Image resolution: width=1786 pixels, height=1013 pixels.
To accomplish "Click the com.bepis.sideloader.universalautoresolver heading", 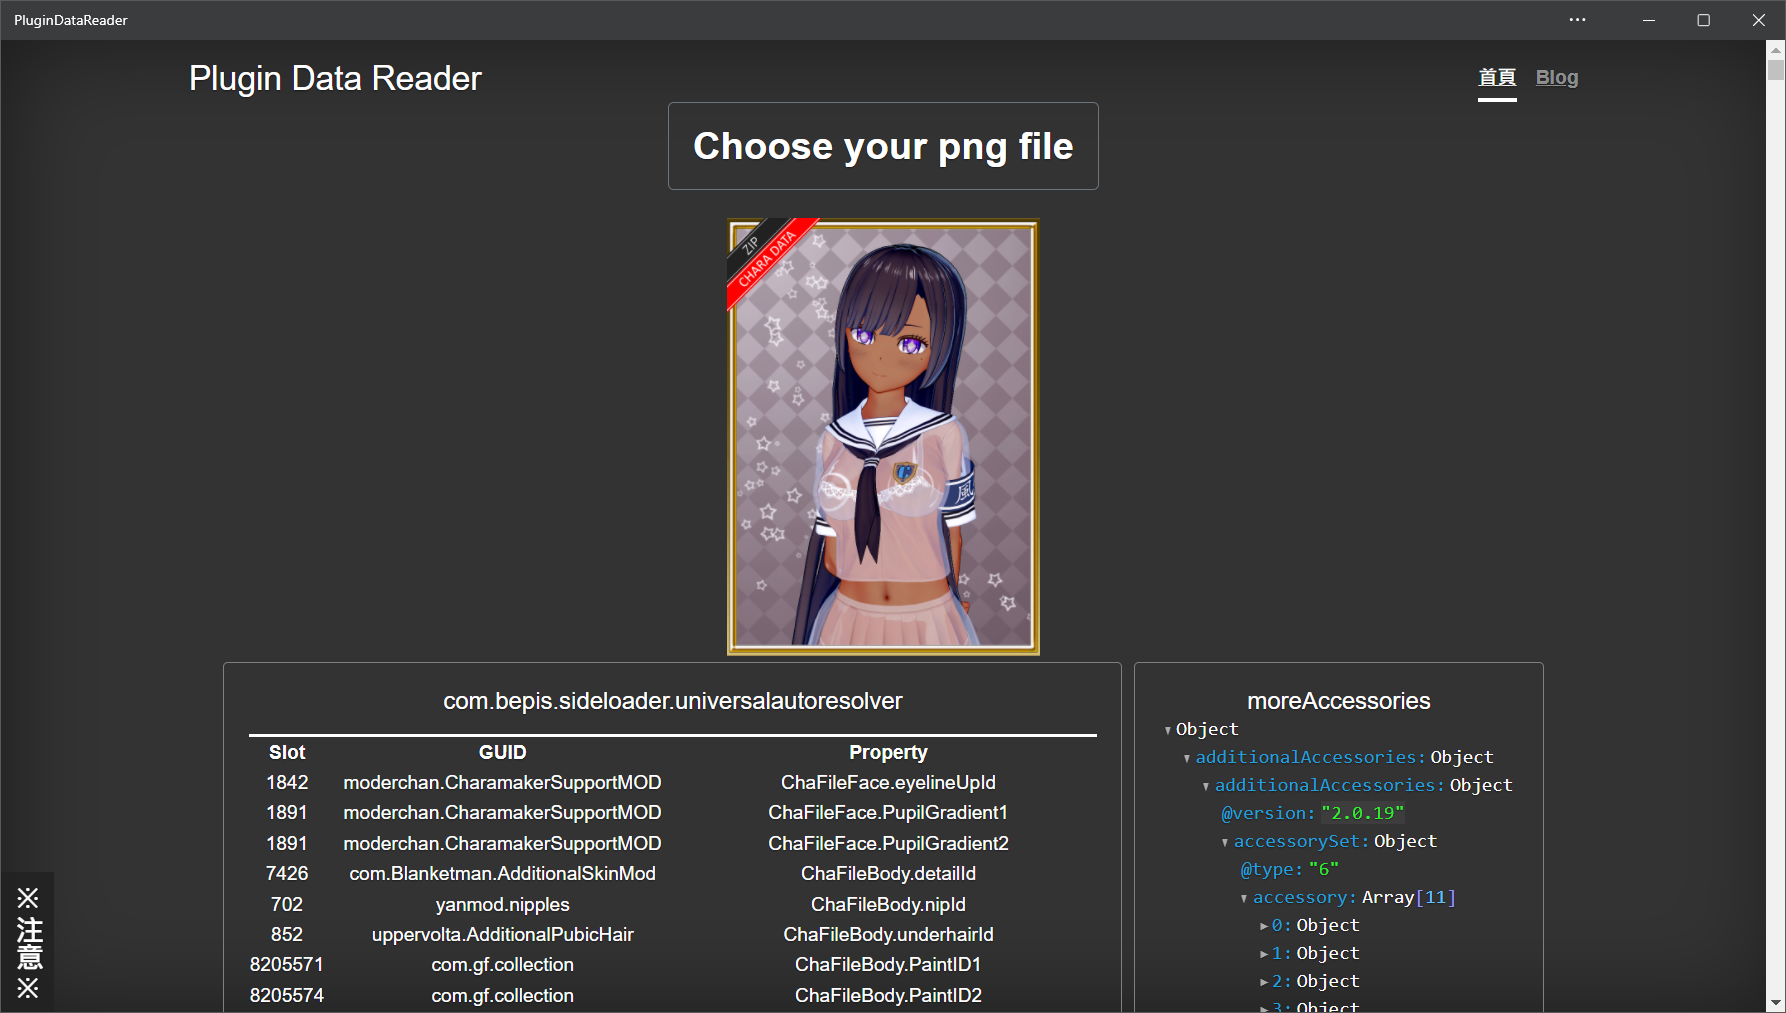I will coord(672,701).
